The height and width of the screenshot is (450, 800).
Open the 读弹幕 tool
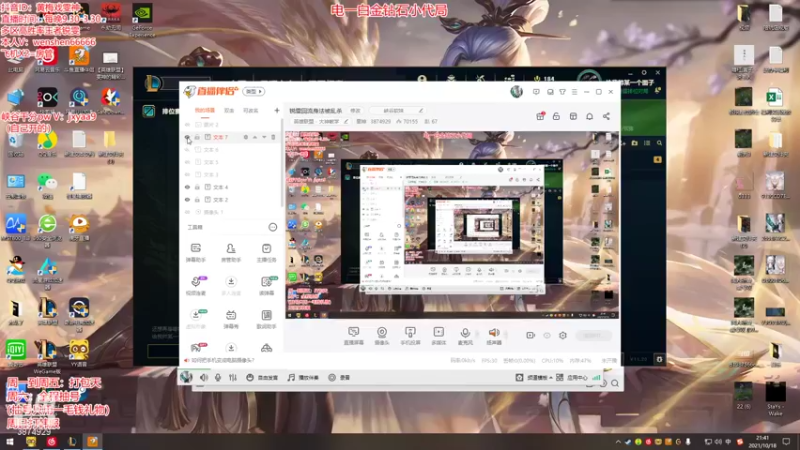266,286
